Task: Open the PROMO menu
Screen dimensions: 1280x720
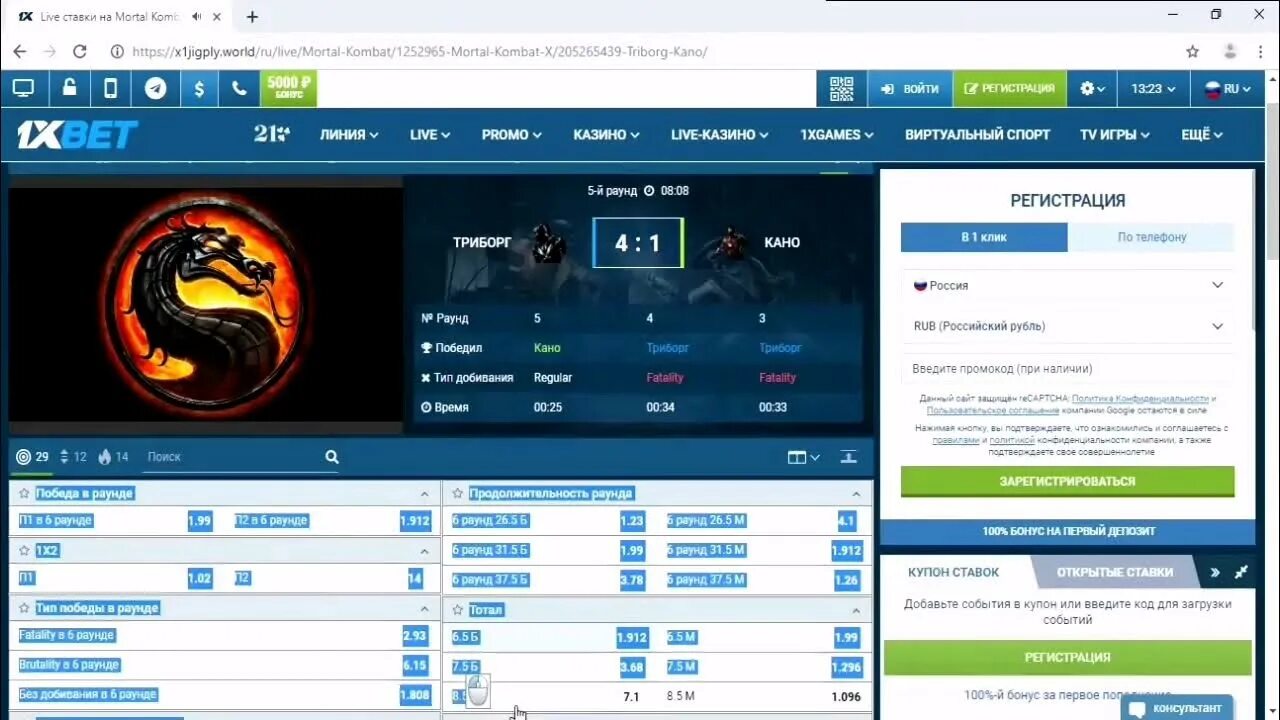Action: (x=511, y=134)
